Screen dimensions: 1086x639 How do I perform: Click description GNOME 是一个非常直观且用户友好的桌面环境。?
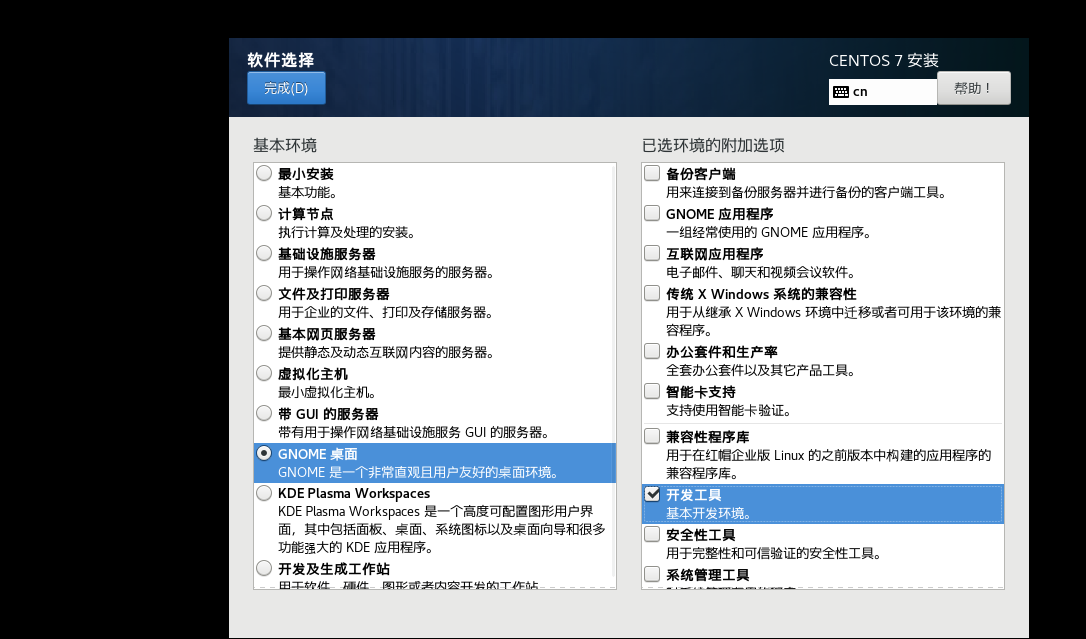(418, 472)
